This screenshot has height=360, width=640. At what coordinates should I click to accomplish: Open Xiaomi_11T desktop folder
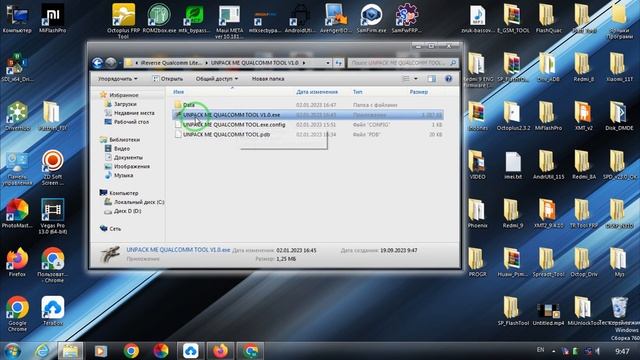(x=619, y=67)
